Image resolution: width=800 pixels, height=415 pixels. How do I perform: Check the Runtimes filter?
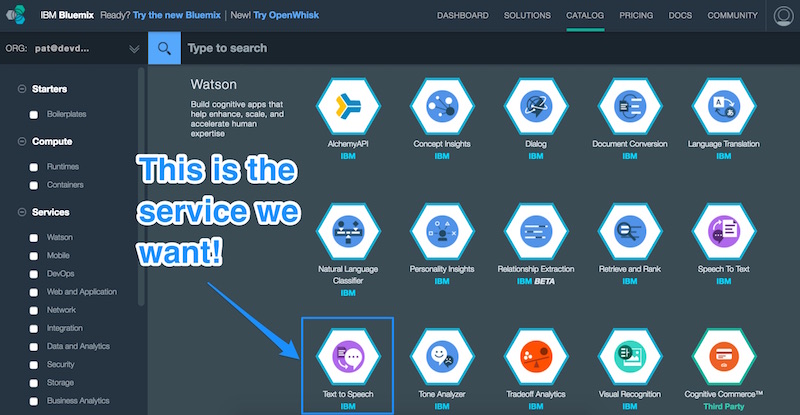pos(34,167)
